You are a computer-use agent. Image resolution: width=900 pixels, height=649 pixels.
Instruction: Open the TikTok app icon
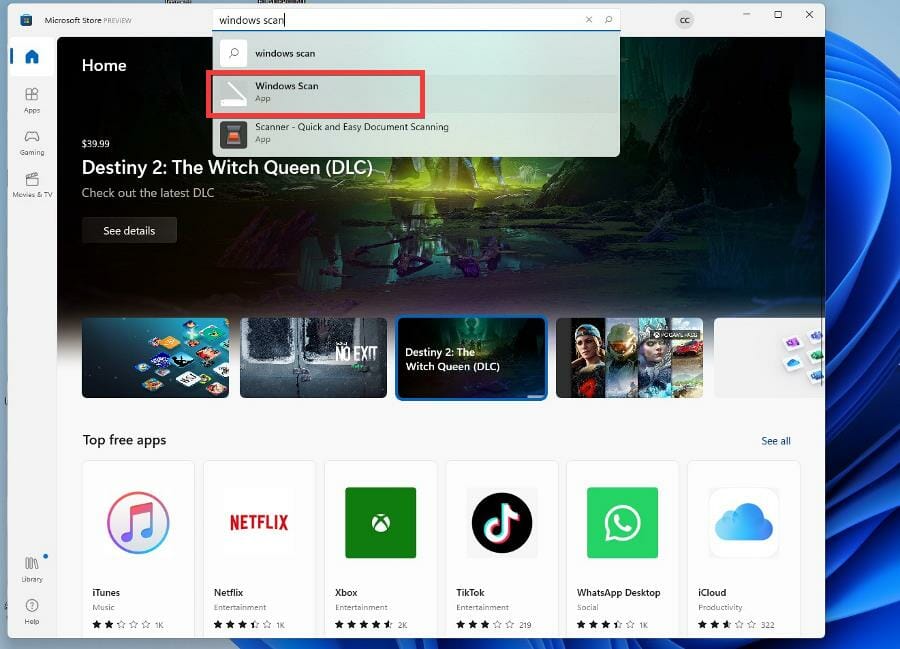502,522
